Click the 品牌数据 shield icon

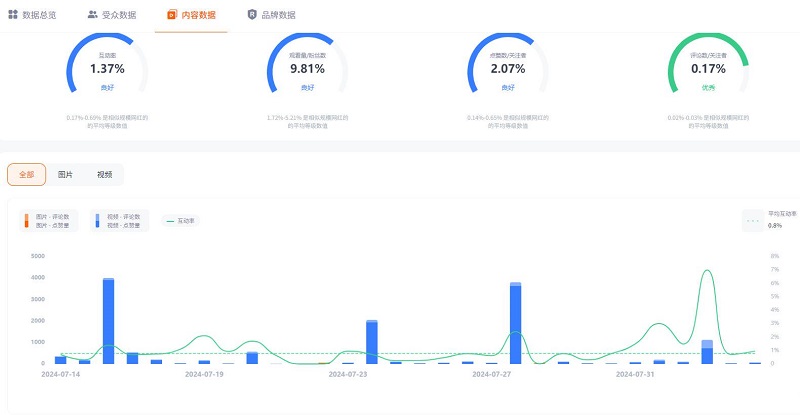252,15
